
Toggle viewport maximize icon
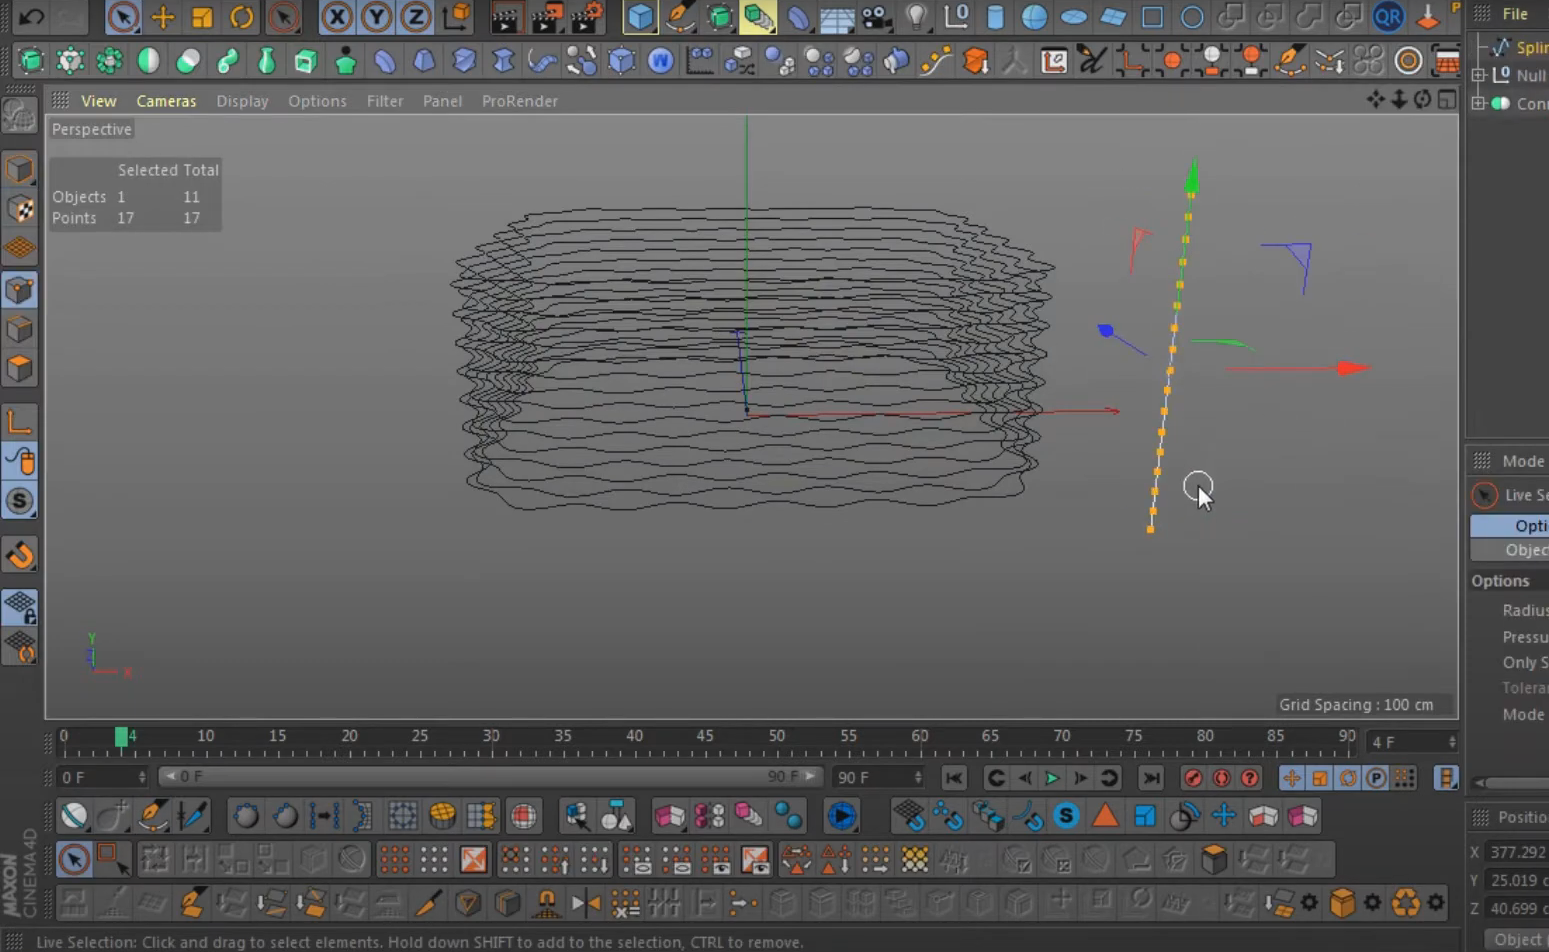(1447, 99)
